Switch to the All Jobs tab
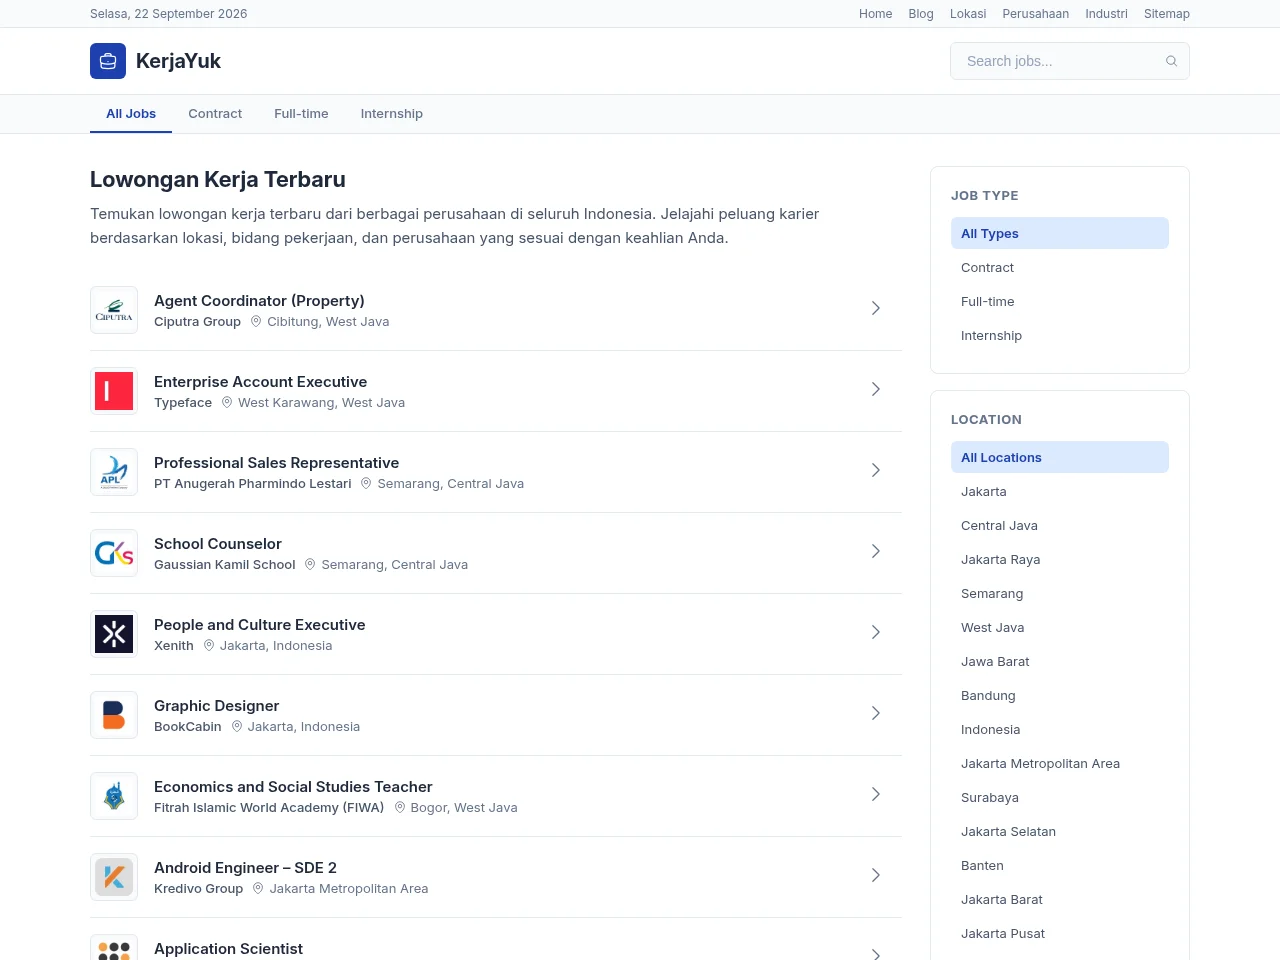 click(131, 114)
